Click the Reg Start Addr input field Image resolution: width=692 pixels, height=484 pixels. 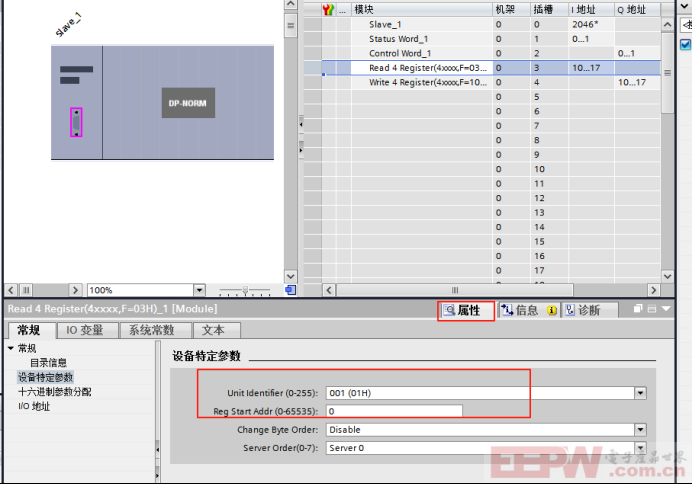pyautogui.click(x=394, y=411)
